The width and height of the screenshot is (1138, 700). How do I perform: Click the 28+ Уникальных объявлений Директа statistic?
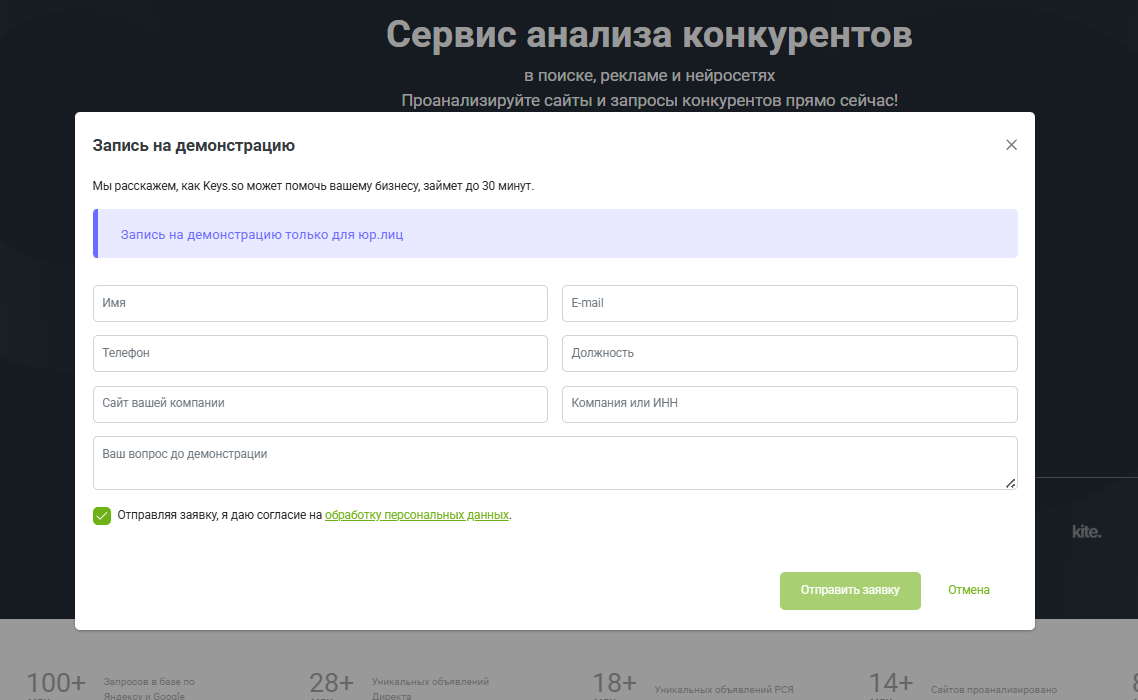tap(399, 686)
